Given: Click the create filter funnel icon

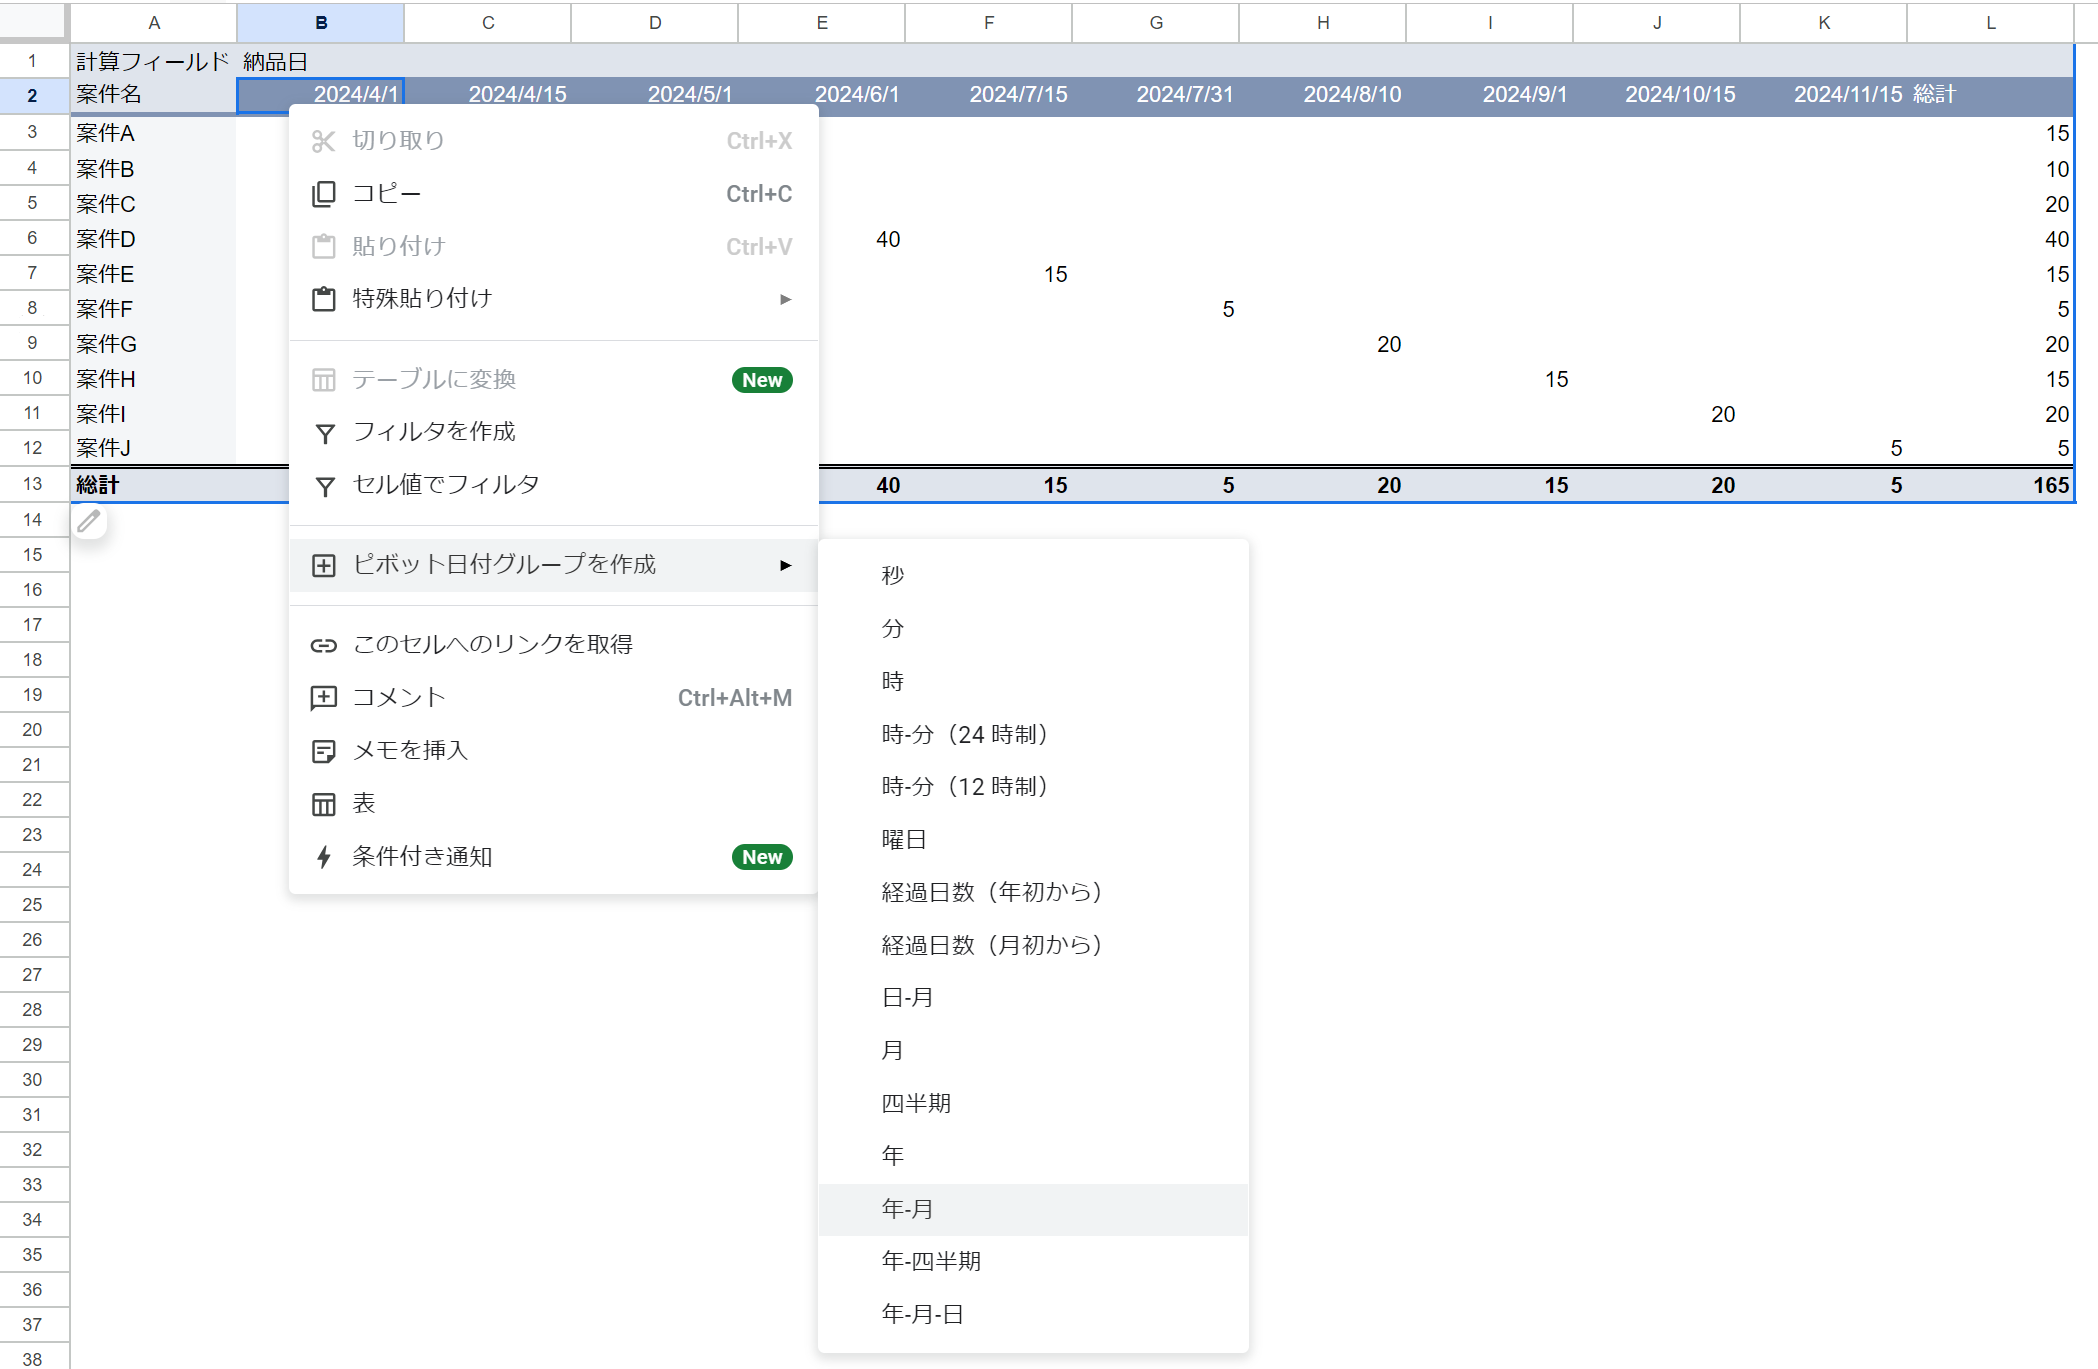Looking at the screenshot, I should pos(324,433).
